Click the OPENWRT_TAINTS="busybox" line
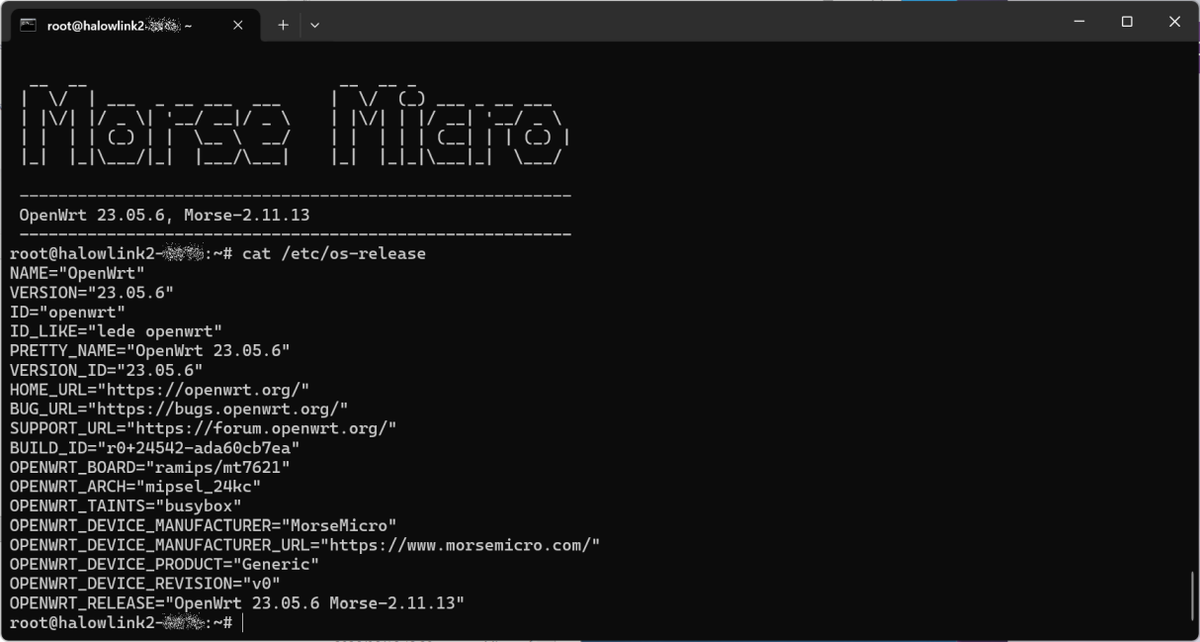Screen dimensions: 1200x642 126,506
